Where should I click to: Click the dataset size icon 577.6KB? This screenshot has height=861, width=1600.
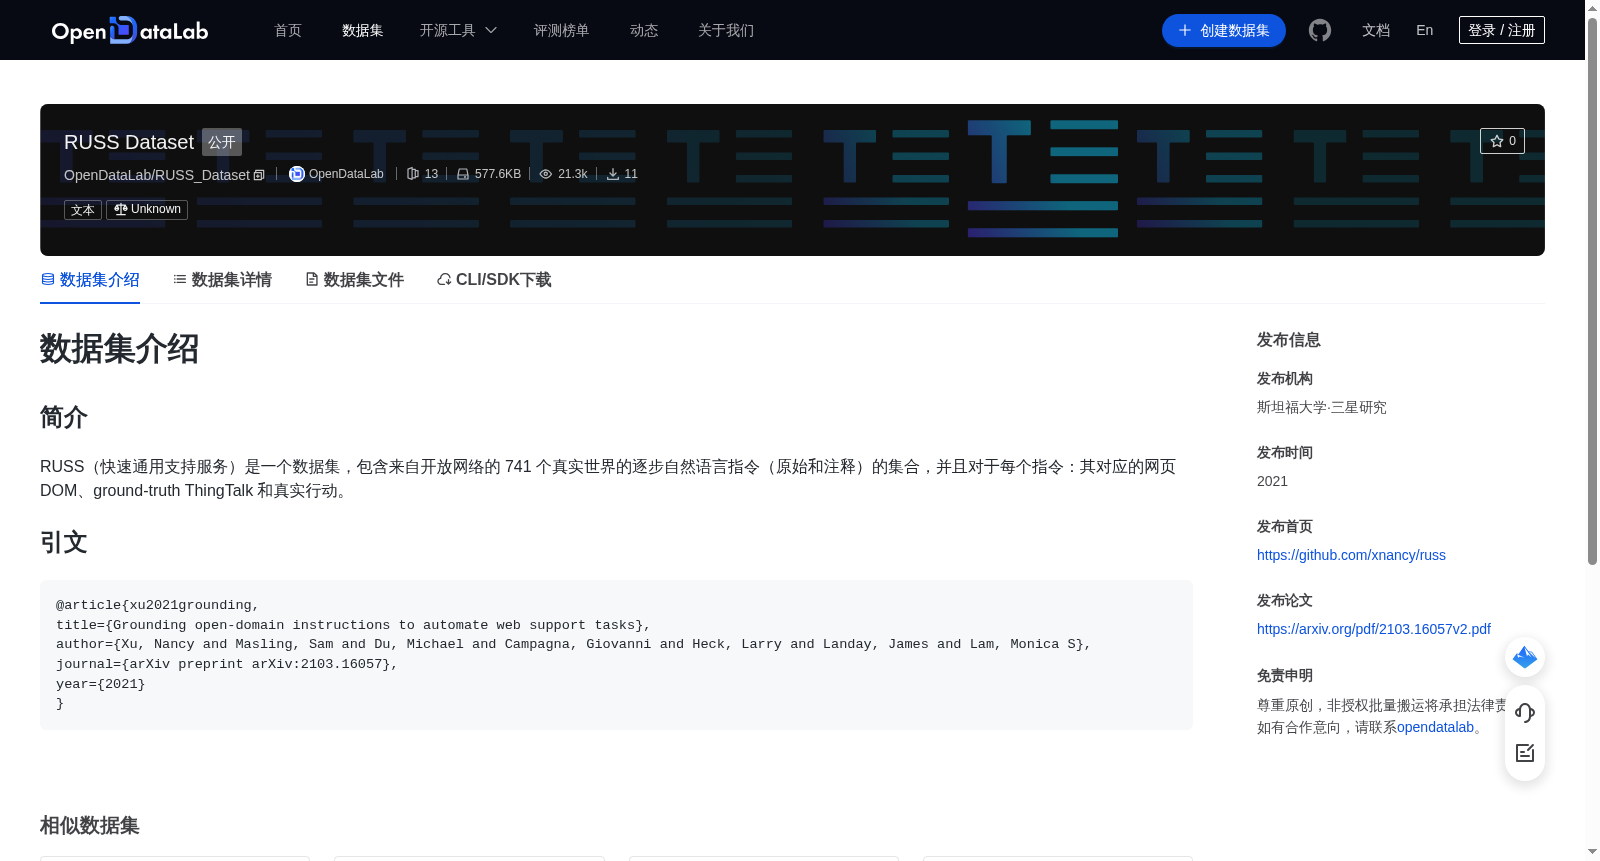tap(463, 174)
